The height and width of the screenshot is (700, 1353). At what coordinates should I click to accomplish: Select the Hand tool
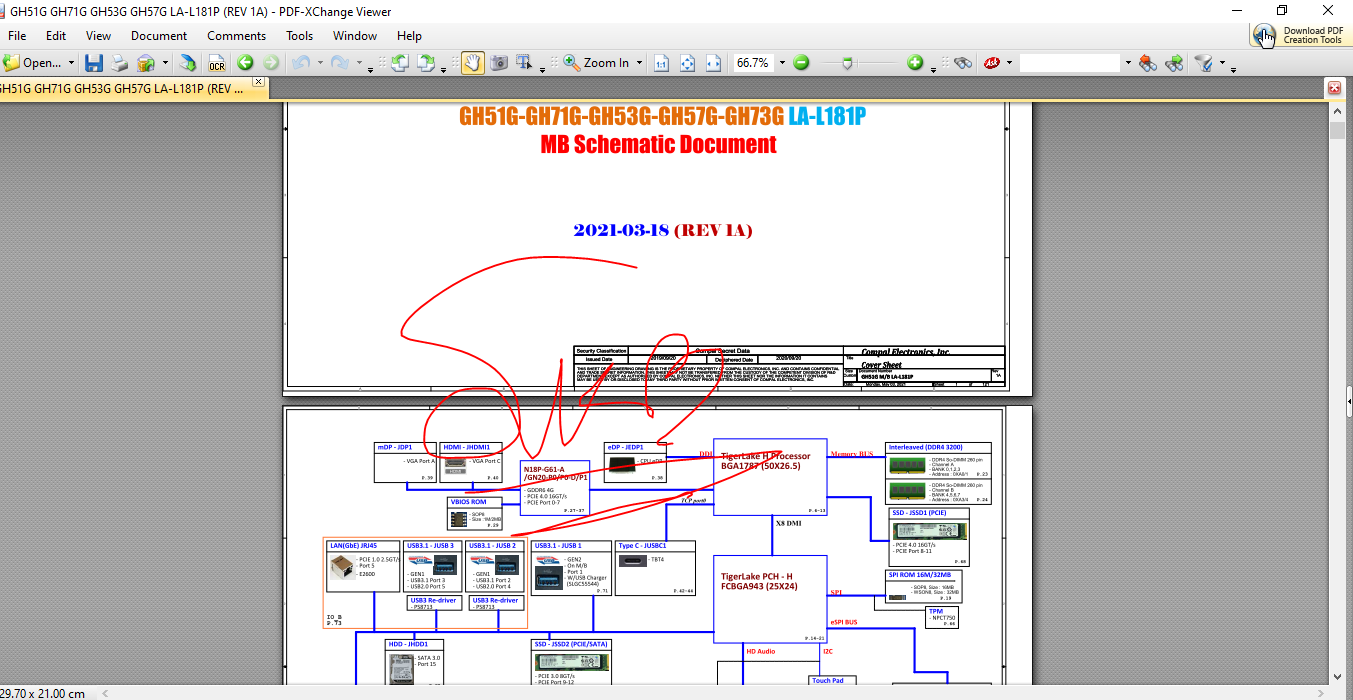click(x=472, y=63)
